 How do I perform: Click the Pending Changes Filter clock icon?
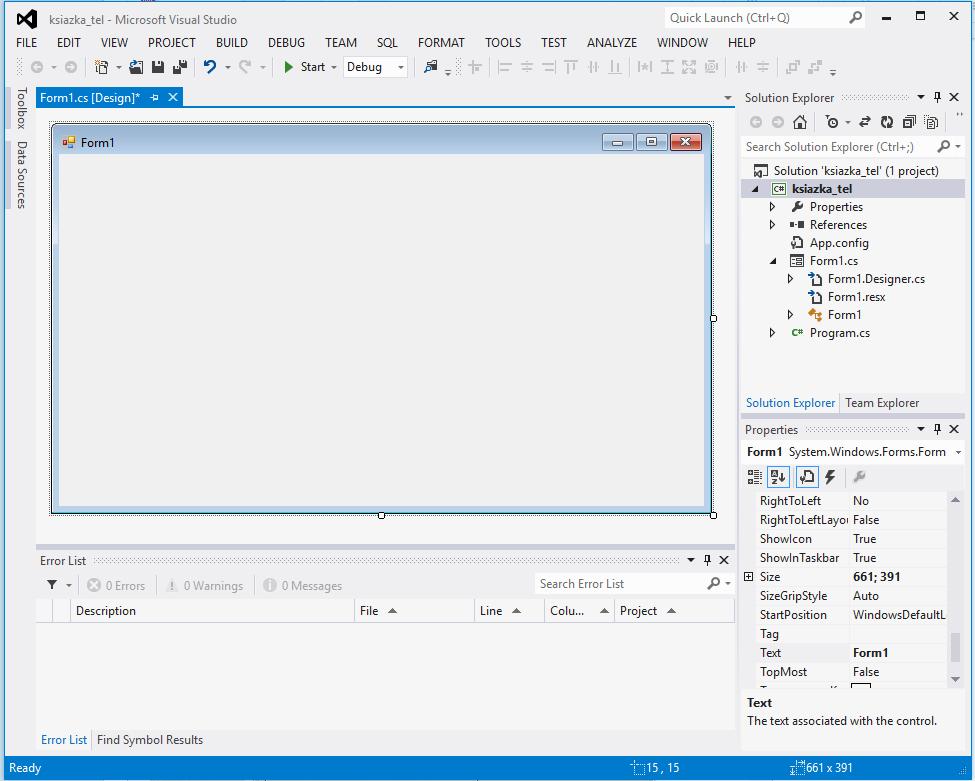tap(832, 122)
